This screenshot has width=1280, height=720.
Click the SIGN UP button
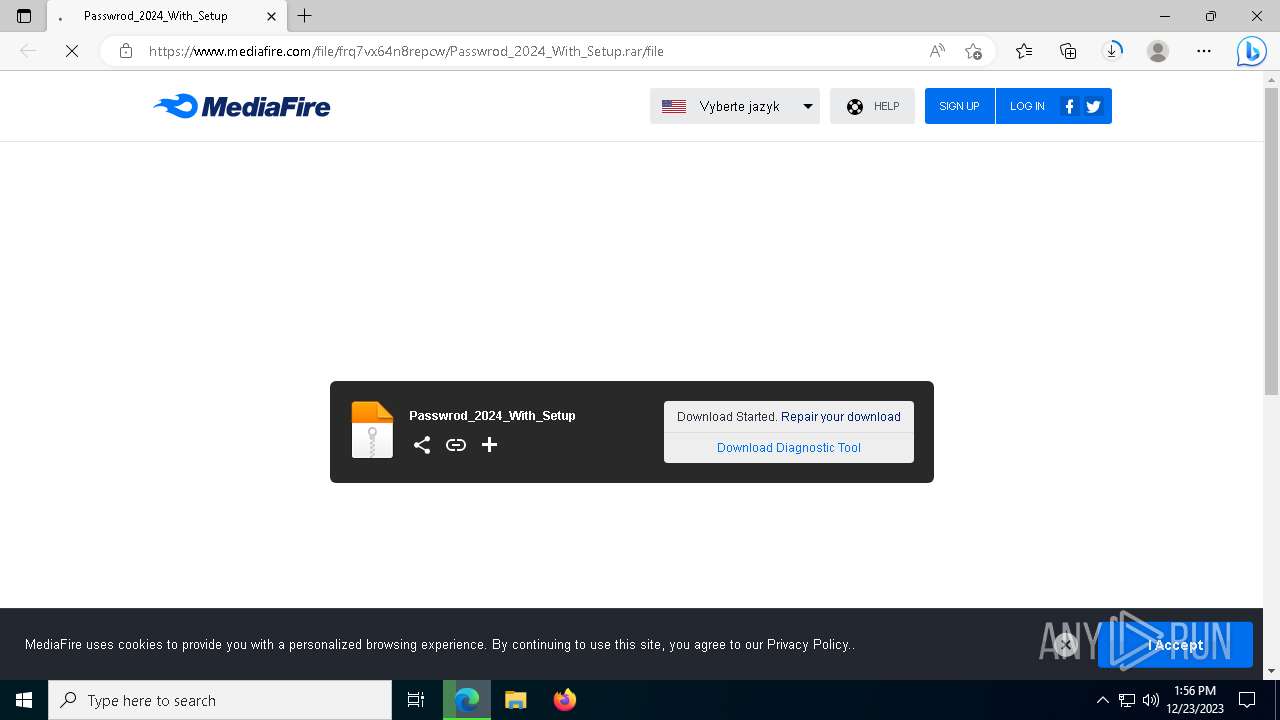959,106
